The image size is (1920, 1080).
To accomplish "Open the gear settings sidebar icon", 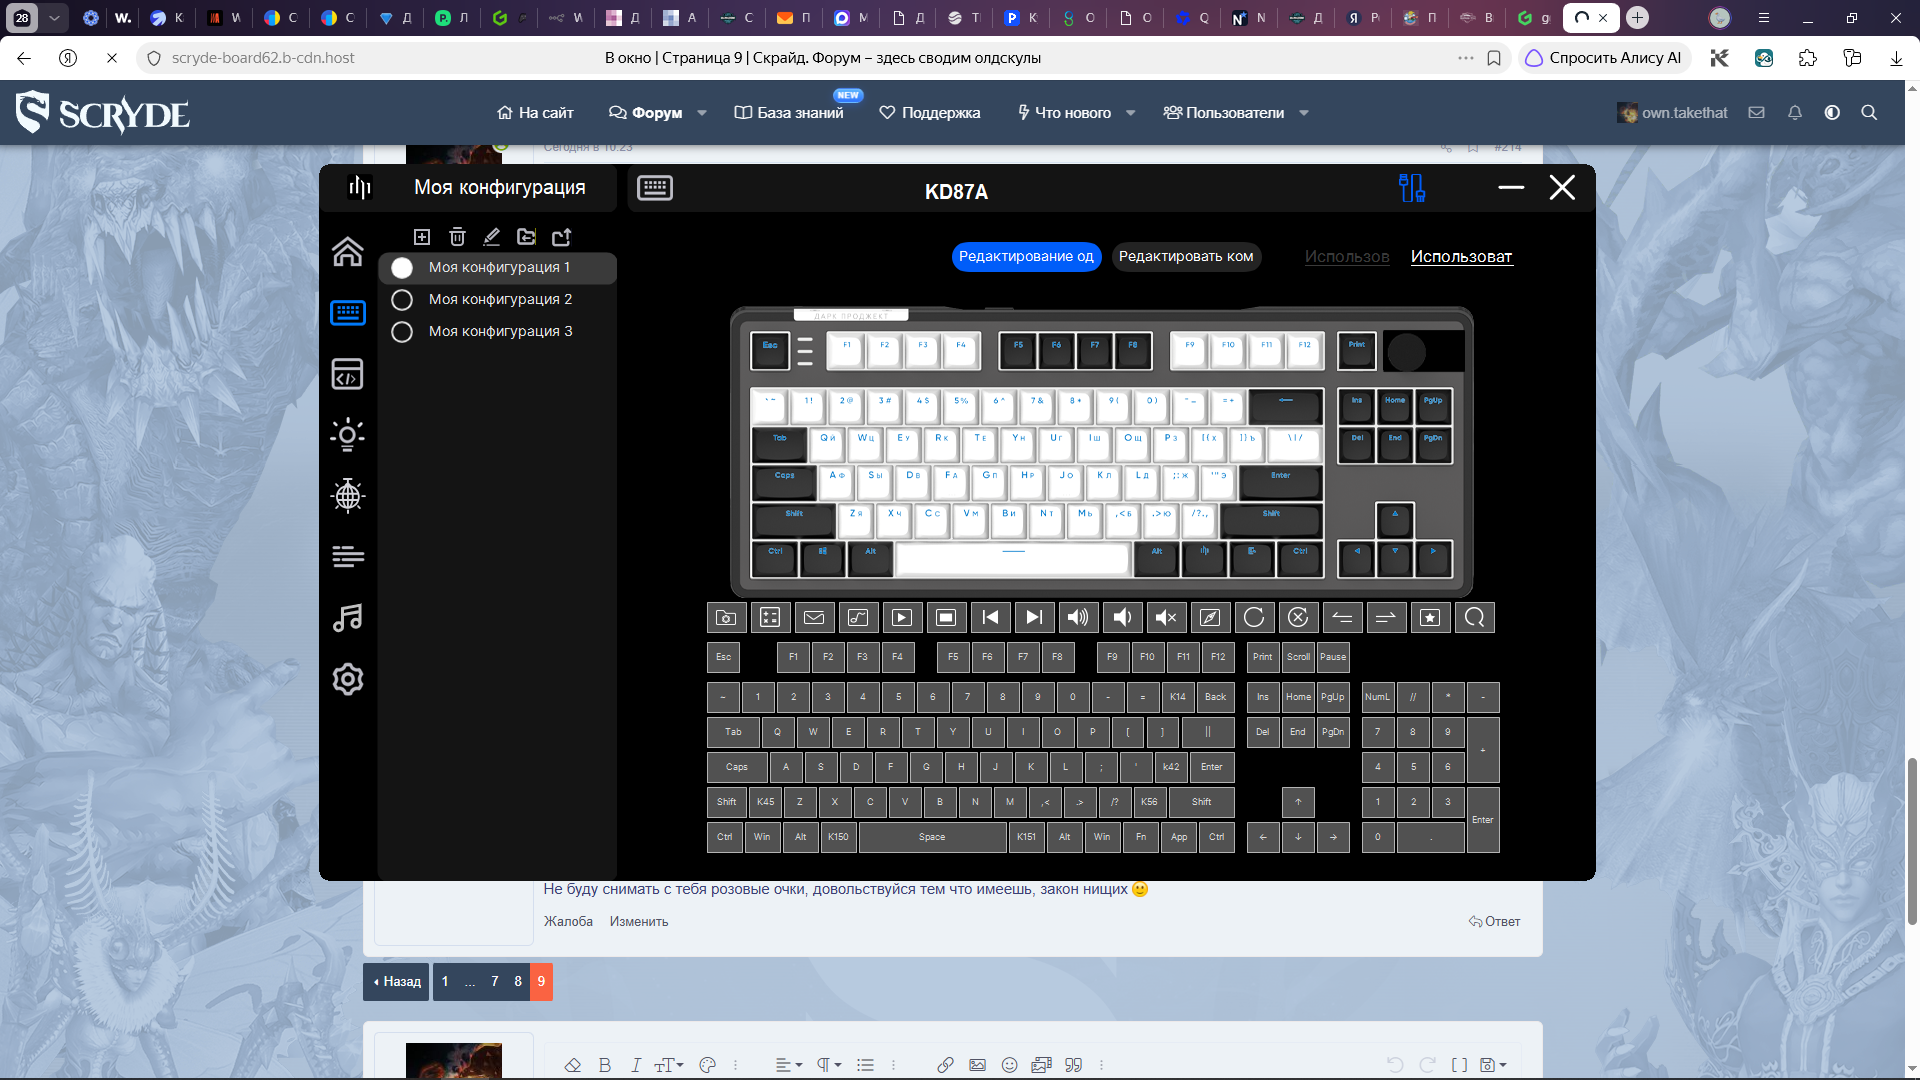I will pos(348,679).
